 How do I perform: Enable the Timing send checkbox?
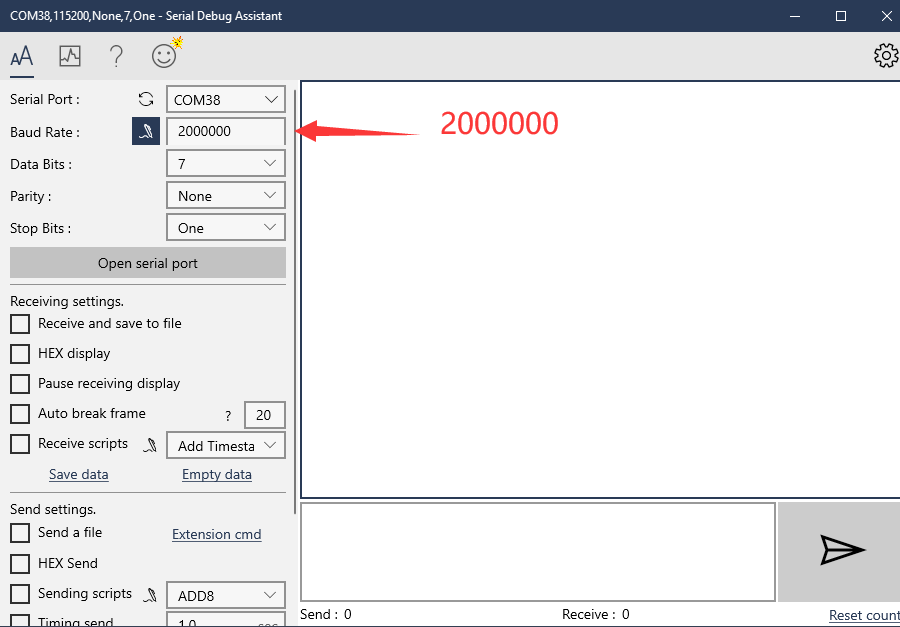coord(20,621)
